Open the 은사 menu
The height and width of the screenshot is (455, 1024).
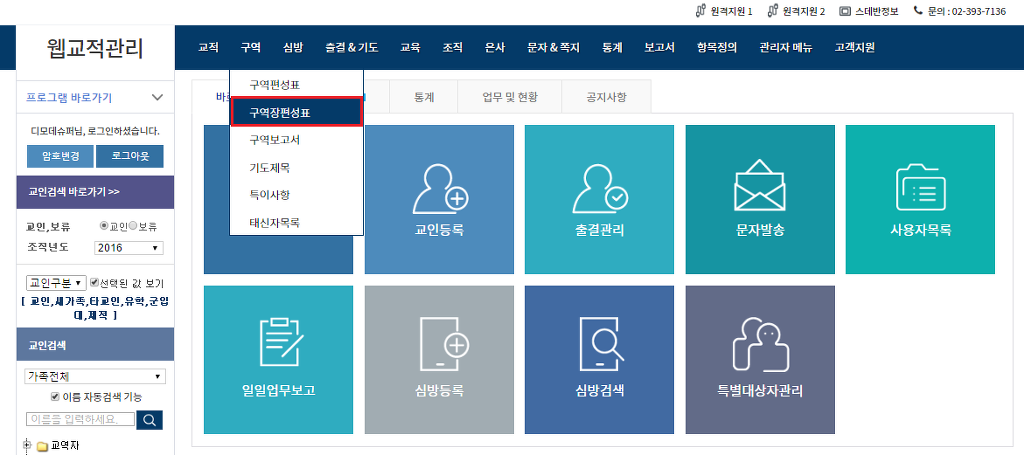tap(495, 47)
